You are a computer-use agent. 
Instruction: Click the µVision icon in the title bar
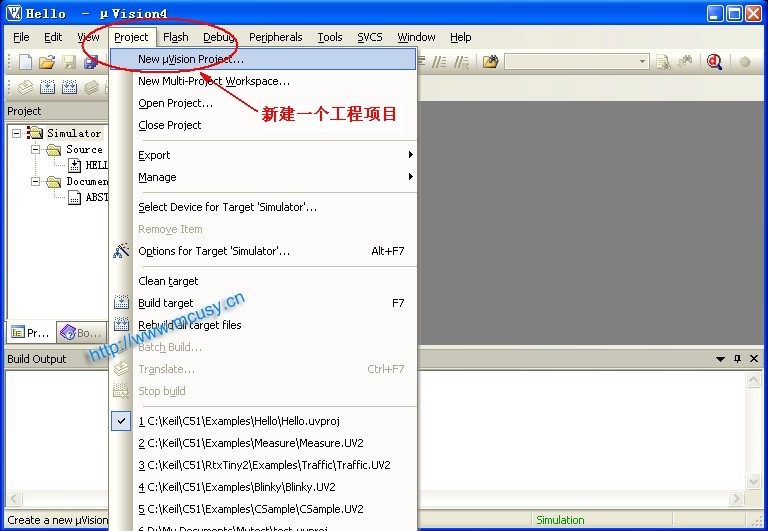[x=14, y=13]
